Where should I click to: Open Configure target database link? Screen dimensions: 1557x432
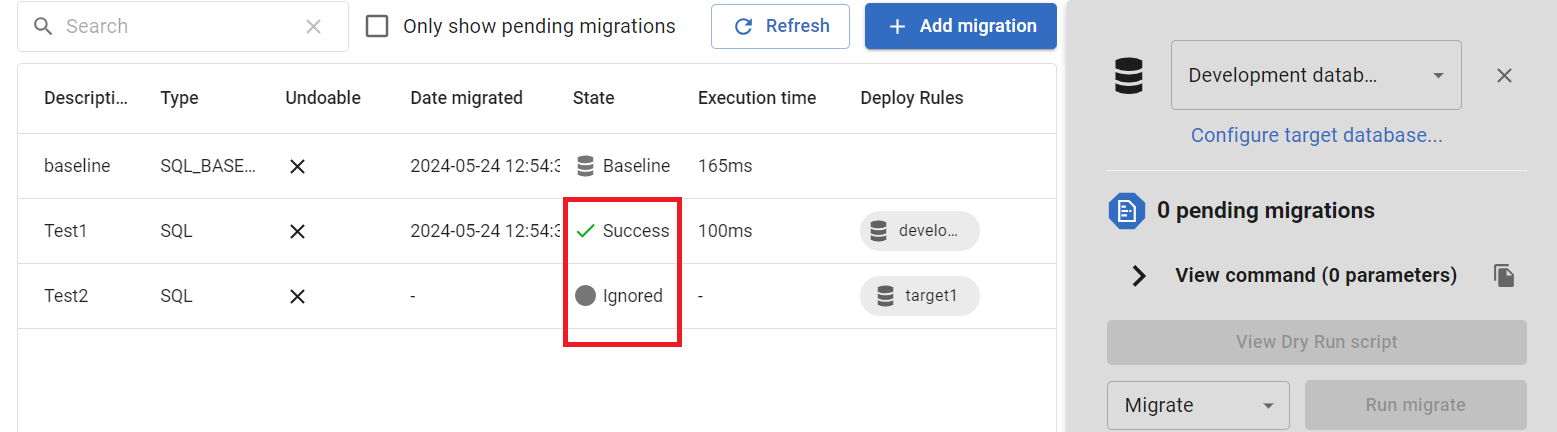click(1316, 136)
